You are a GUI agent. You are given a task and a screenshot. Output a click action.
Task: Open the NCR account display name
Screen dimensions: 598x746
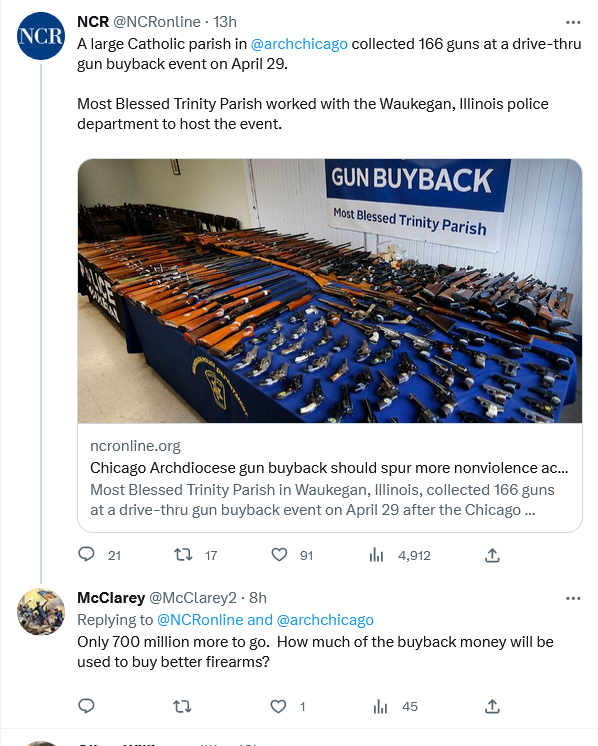point(93,22)
